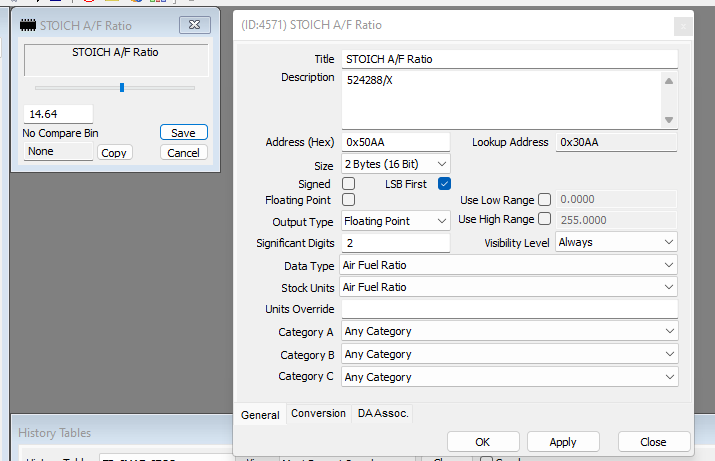The image size is (715, 461).
Task: Click the Address (Hex) input field
Action: (x=396, y=142)
